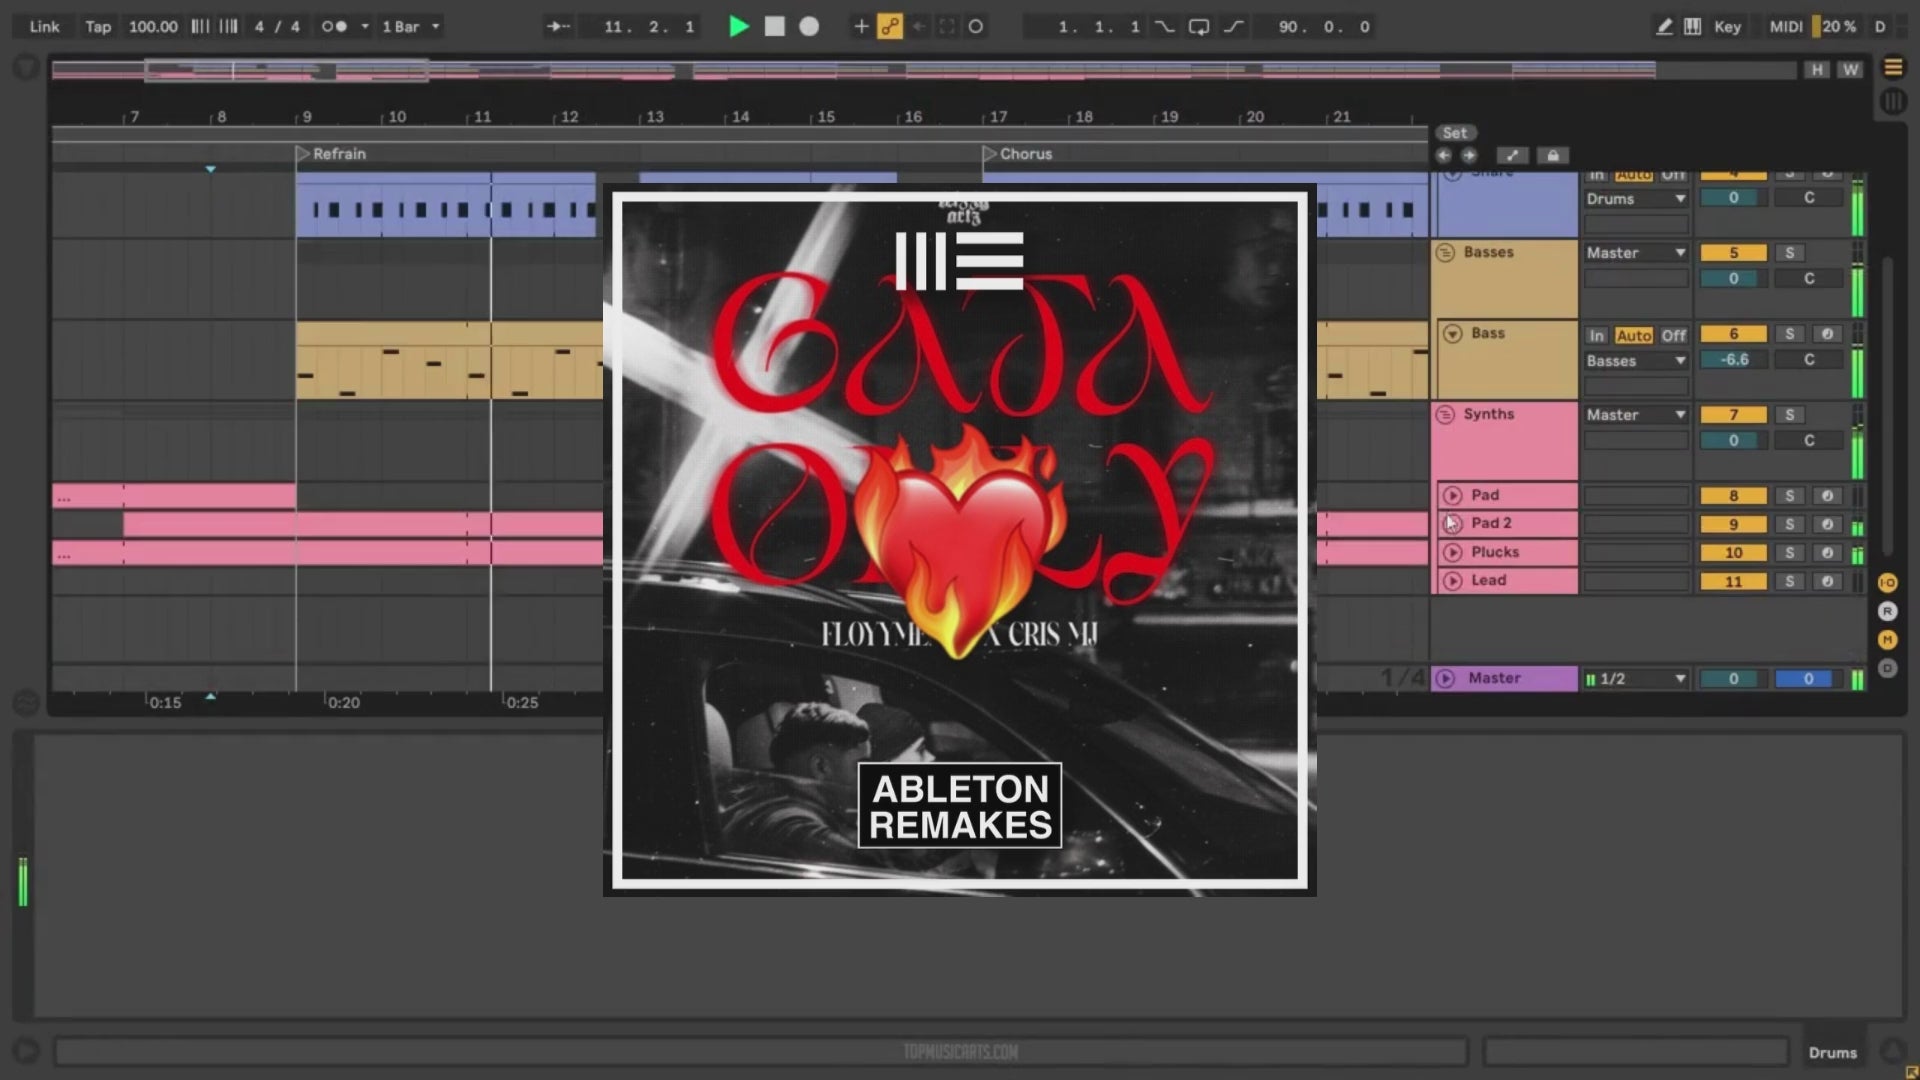Unfold the Lead track

(1453, 581)
